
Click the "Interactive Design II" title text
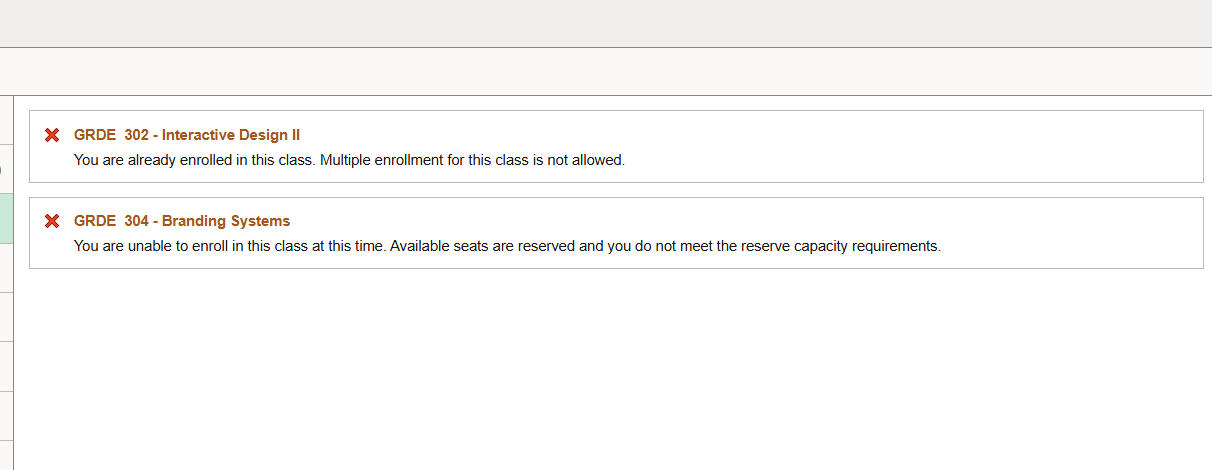230,135
